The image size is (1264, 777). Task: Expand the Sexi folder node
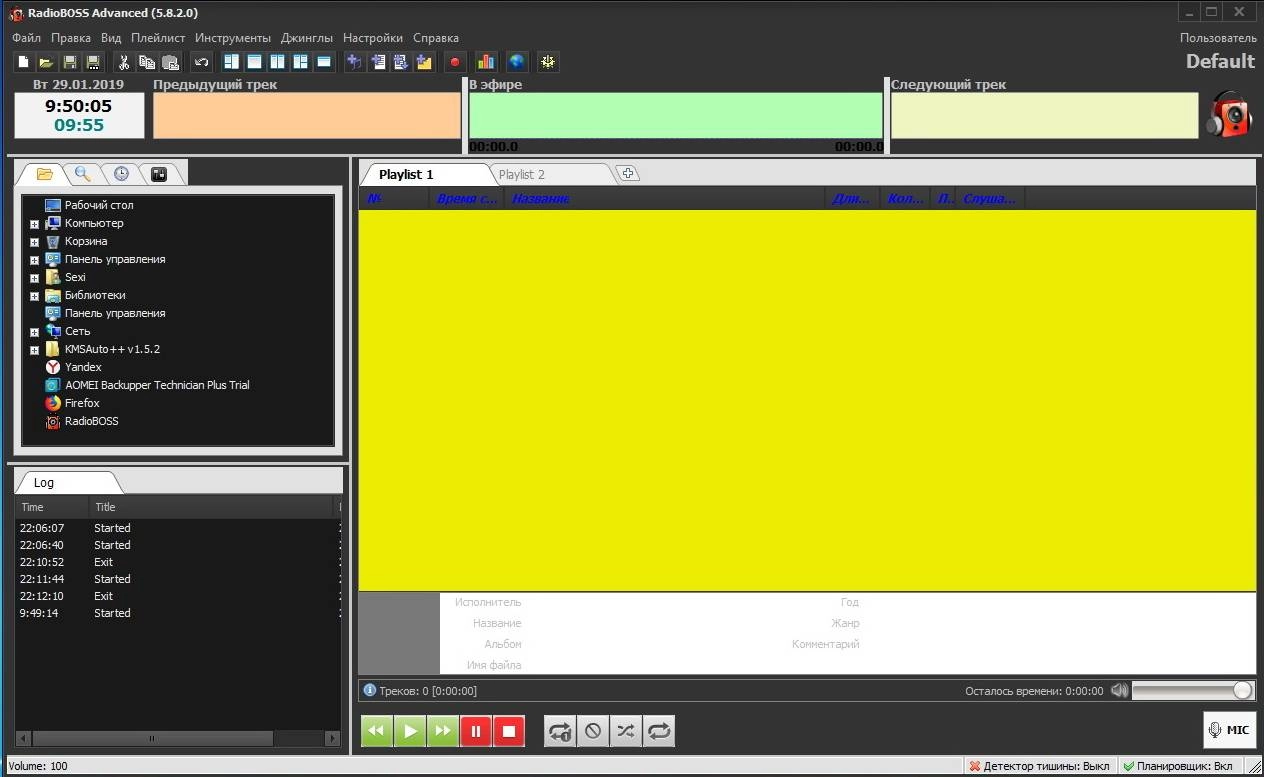tap(34, 278)
